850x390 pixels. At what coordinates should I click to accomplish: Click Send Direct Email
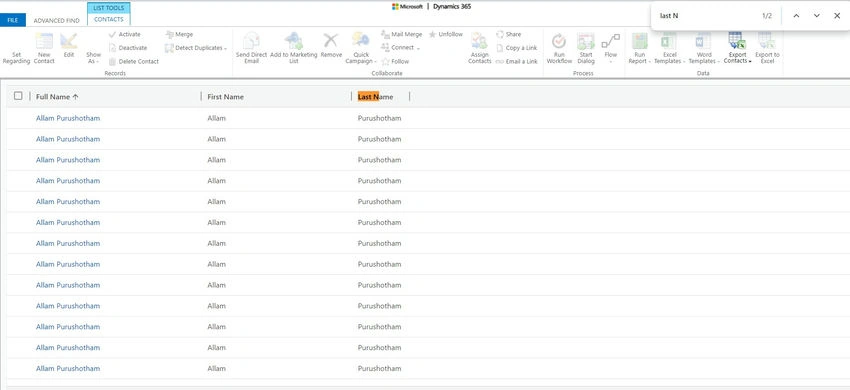(x=252, y=49)
